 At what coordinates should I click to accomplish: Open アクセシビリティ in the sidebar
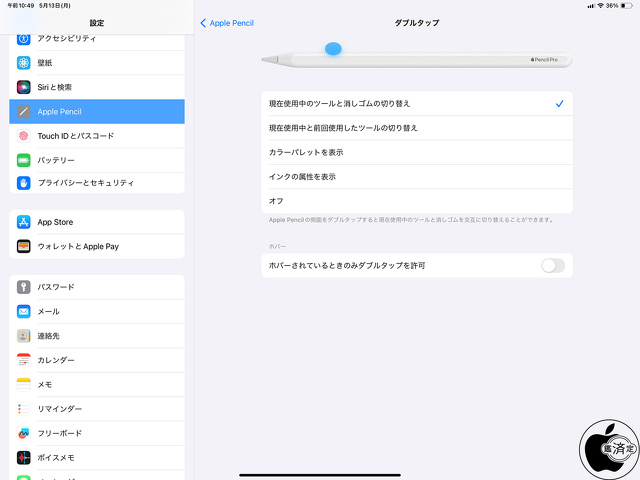tap(97, 40)
